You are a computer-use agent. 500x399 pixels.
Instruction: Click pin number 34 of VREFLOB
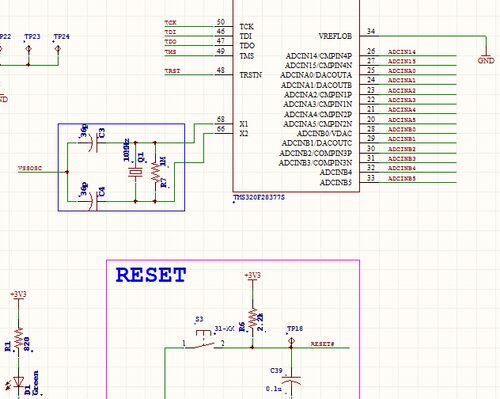pyautogui.click(x=371, y=31)
